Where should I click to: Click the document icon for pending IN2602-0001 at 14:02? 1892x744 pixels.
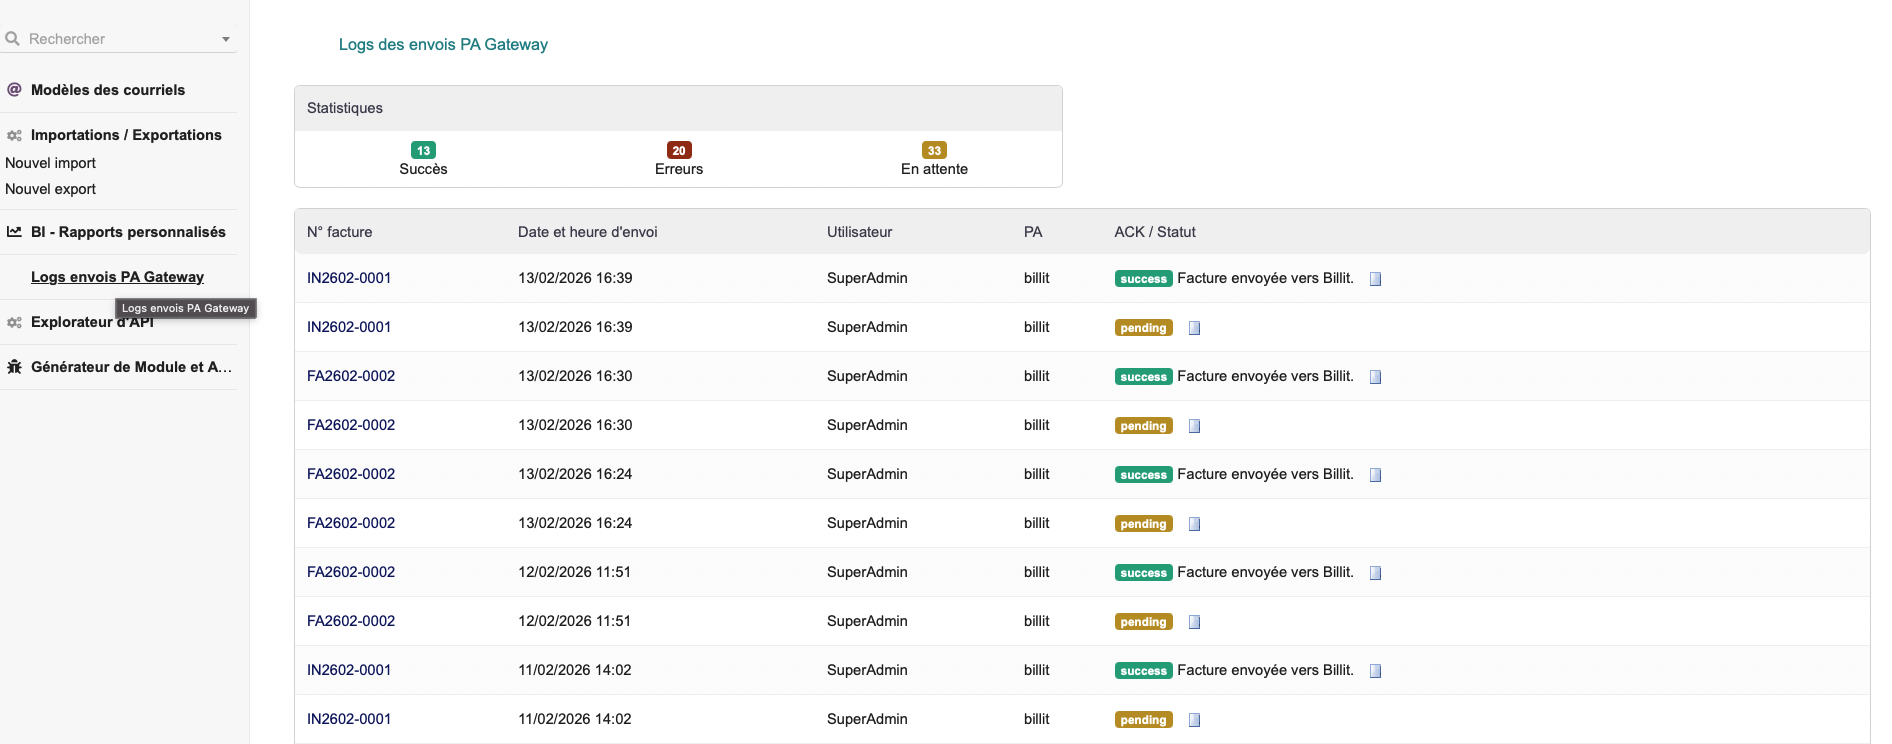1194,720
